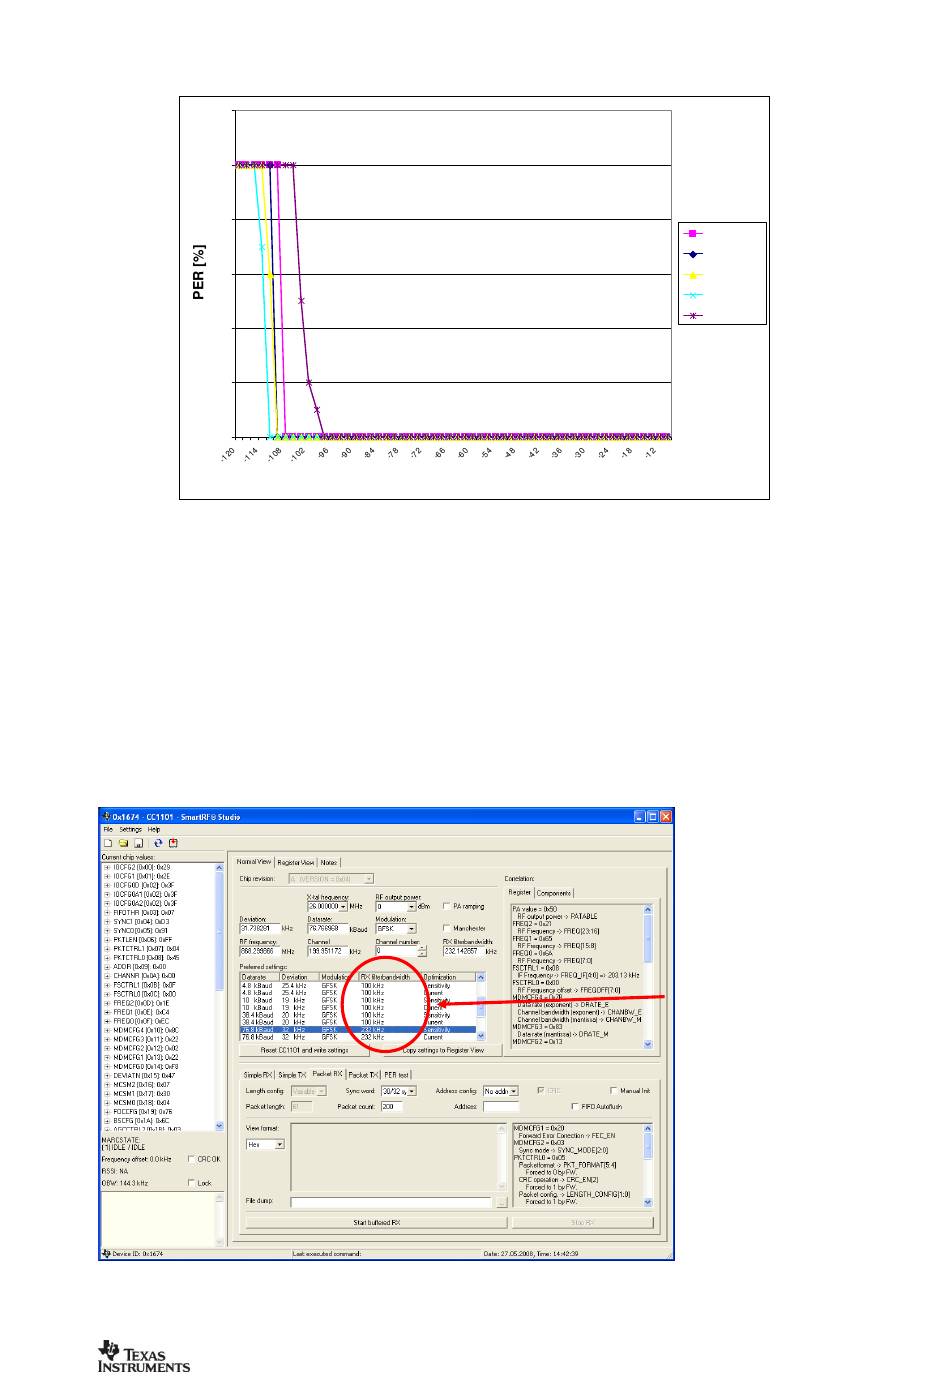Click the Stop RX button

point(583,1222)
